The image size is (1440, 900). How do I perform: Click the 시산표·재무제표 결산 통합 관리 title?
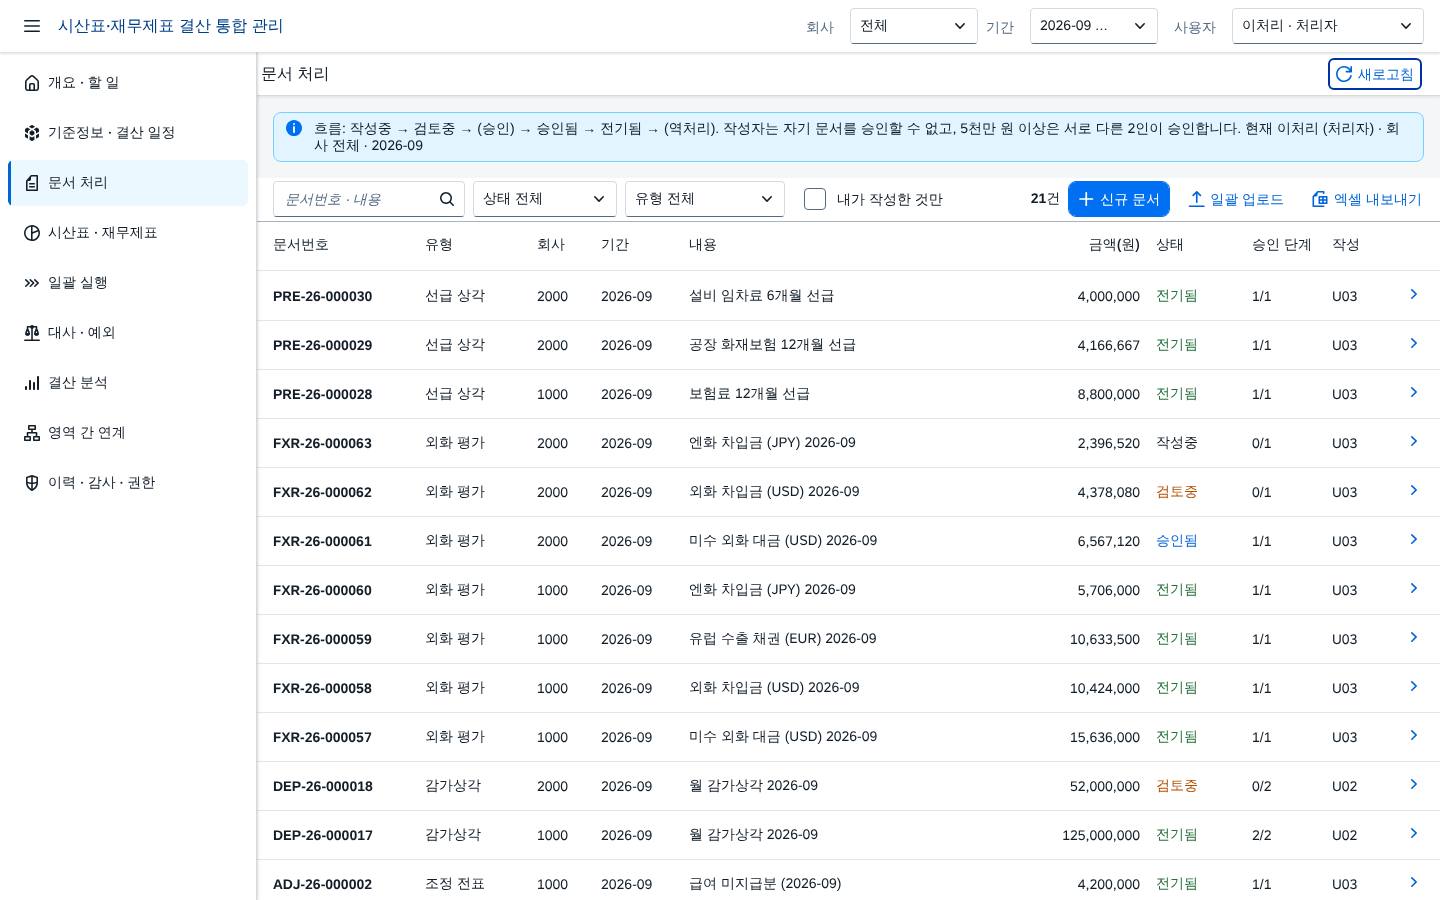click(x=170, y=26)
